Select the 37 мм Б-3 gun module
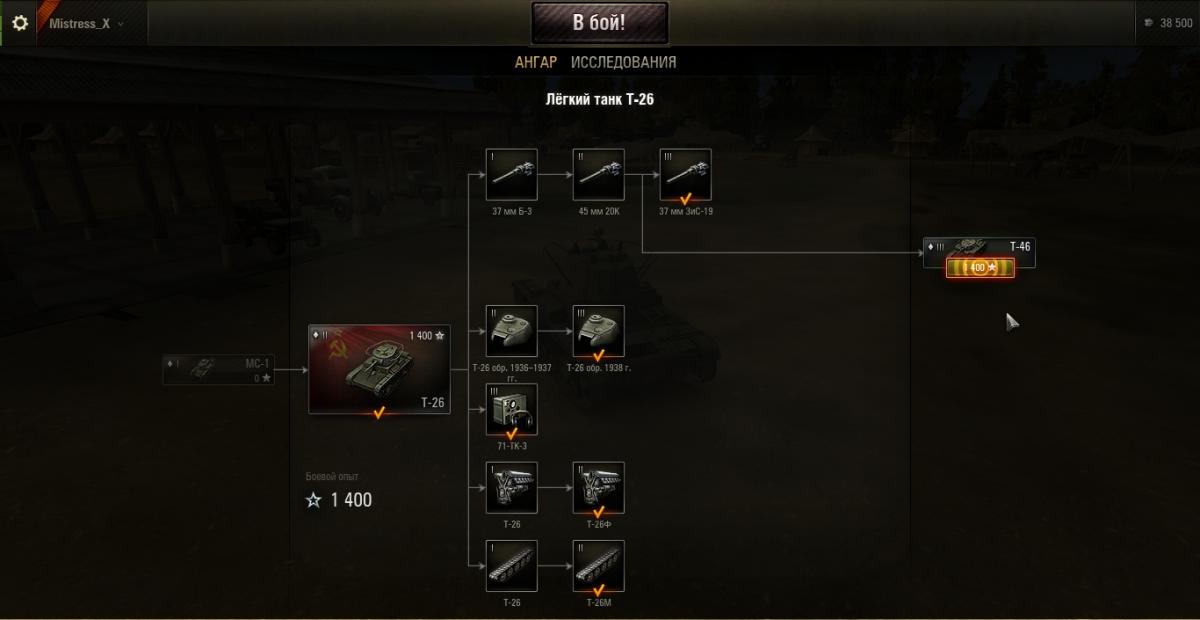The height and width of the screenshot is (620, 1200). point(512,175)
